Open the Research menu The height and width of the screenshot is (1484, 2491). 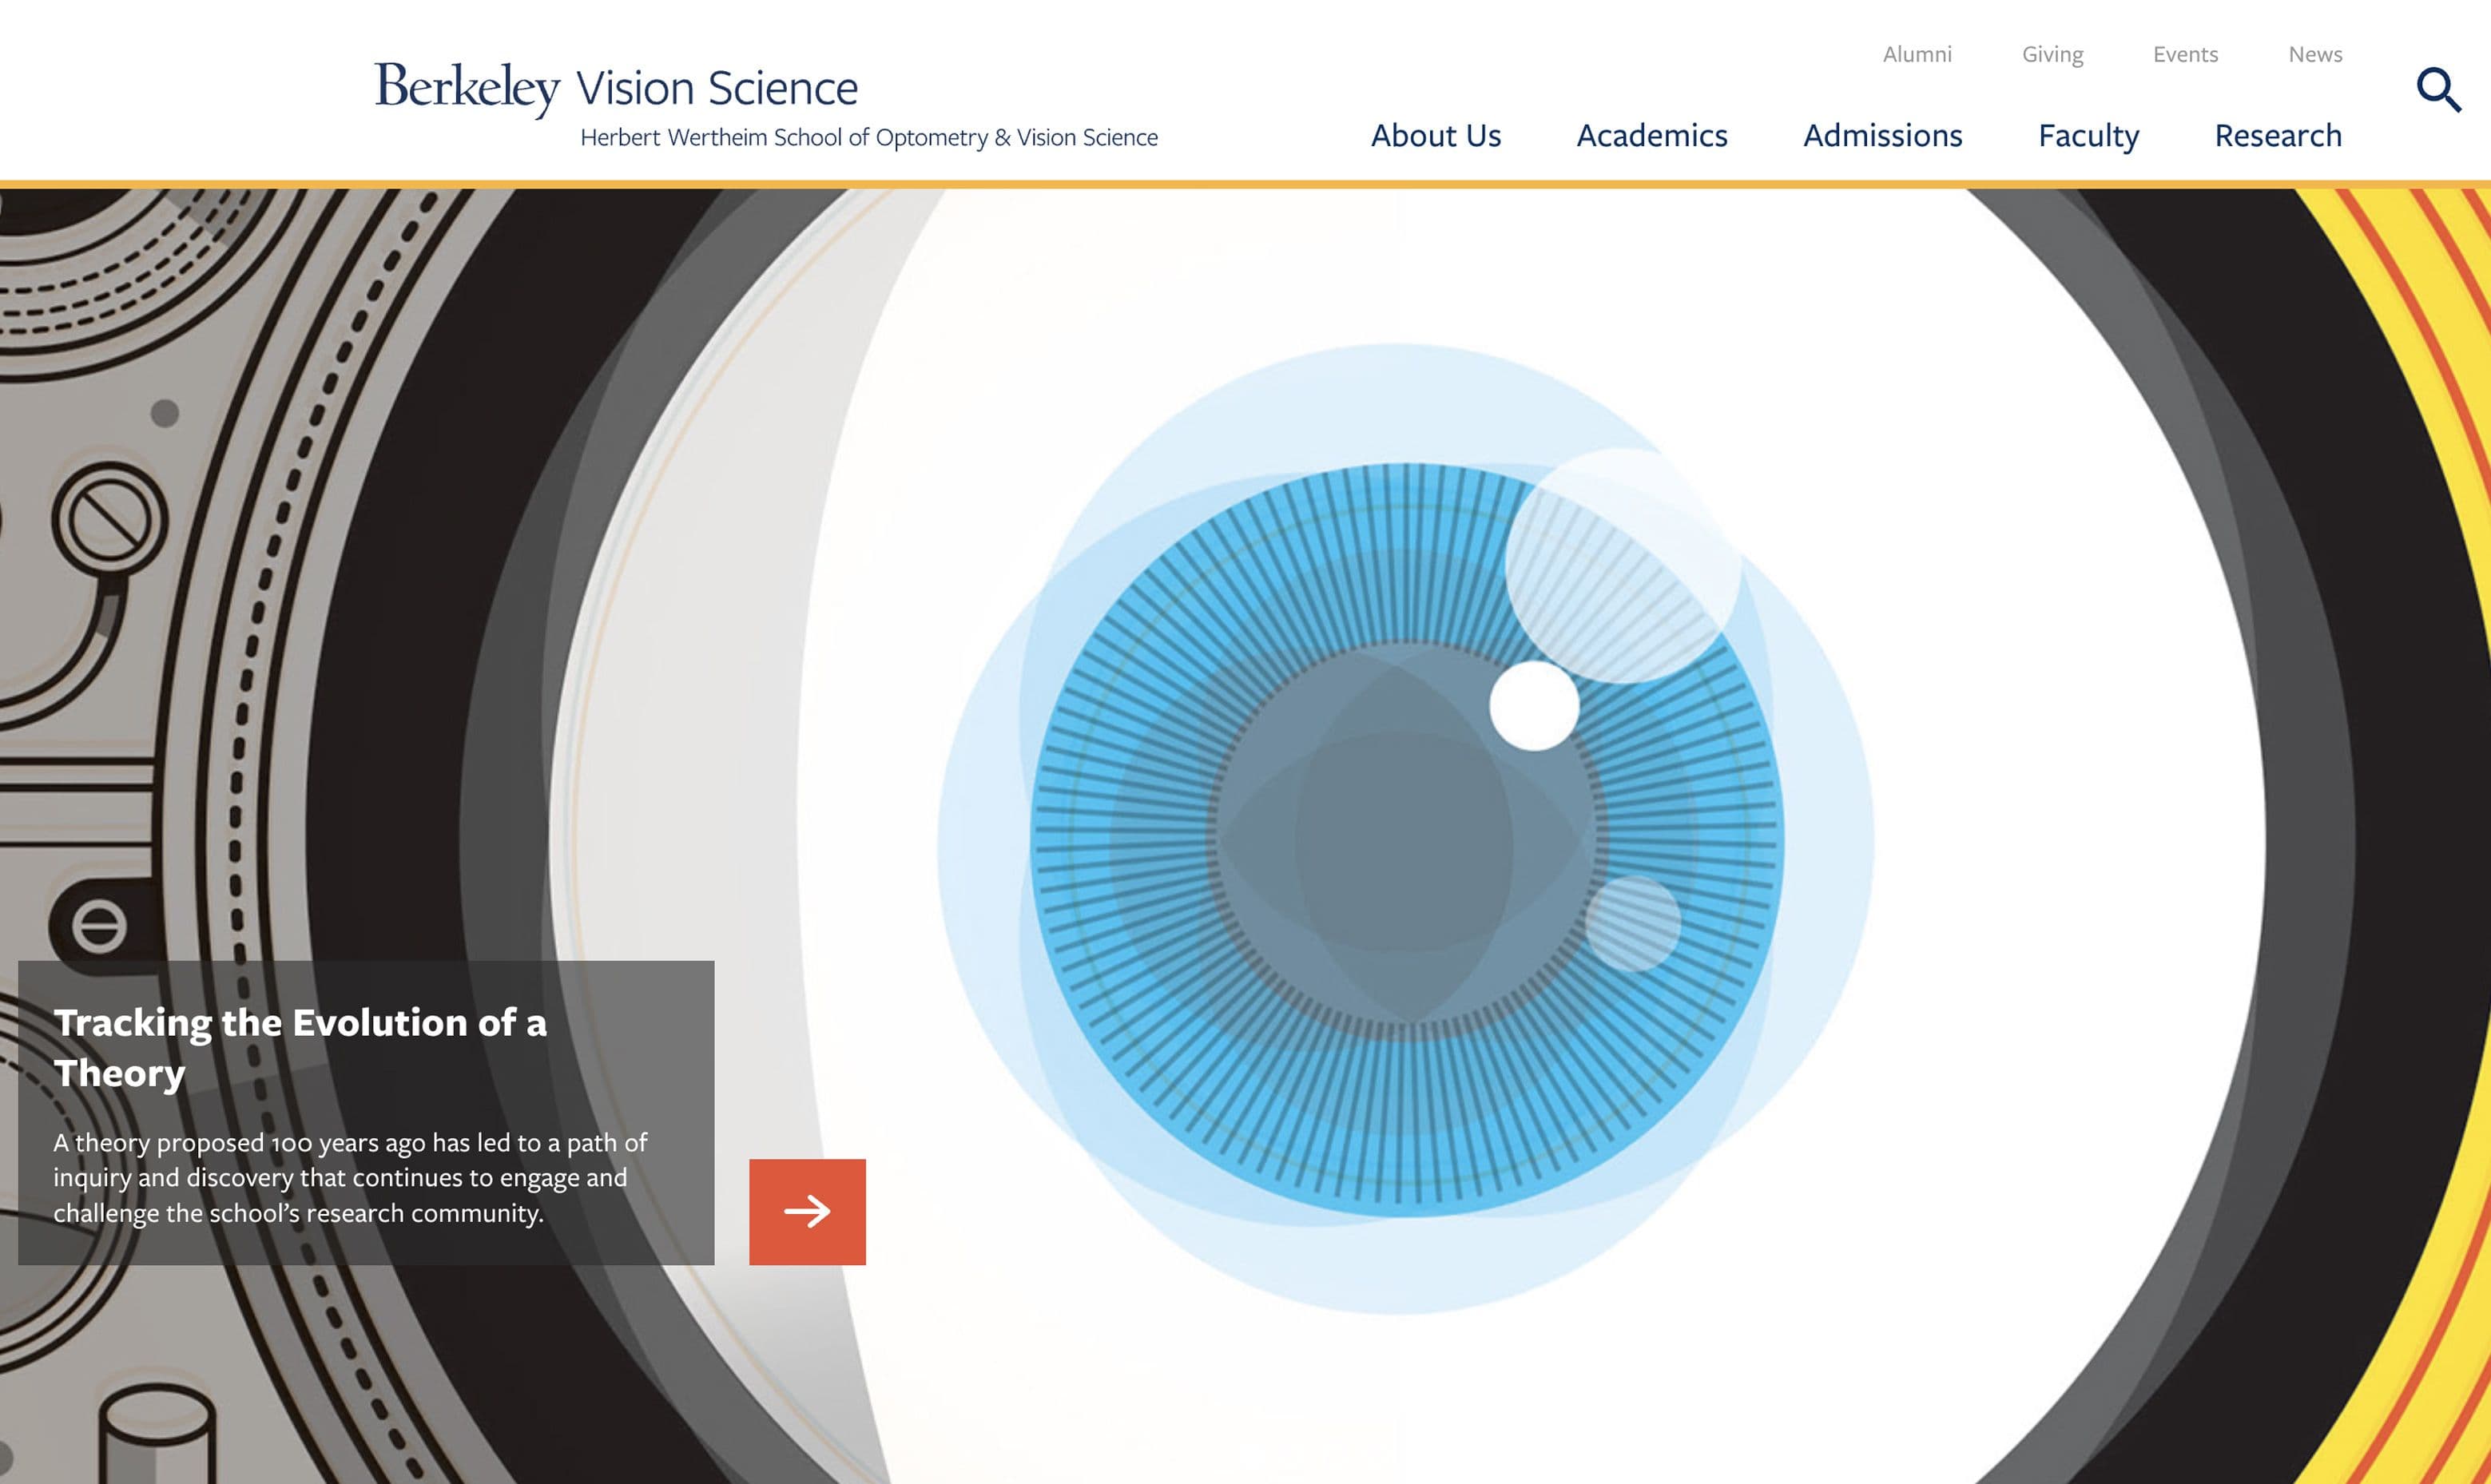pos(2277,135)
